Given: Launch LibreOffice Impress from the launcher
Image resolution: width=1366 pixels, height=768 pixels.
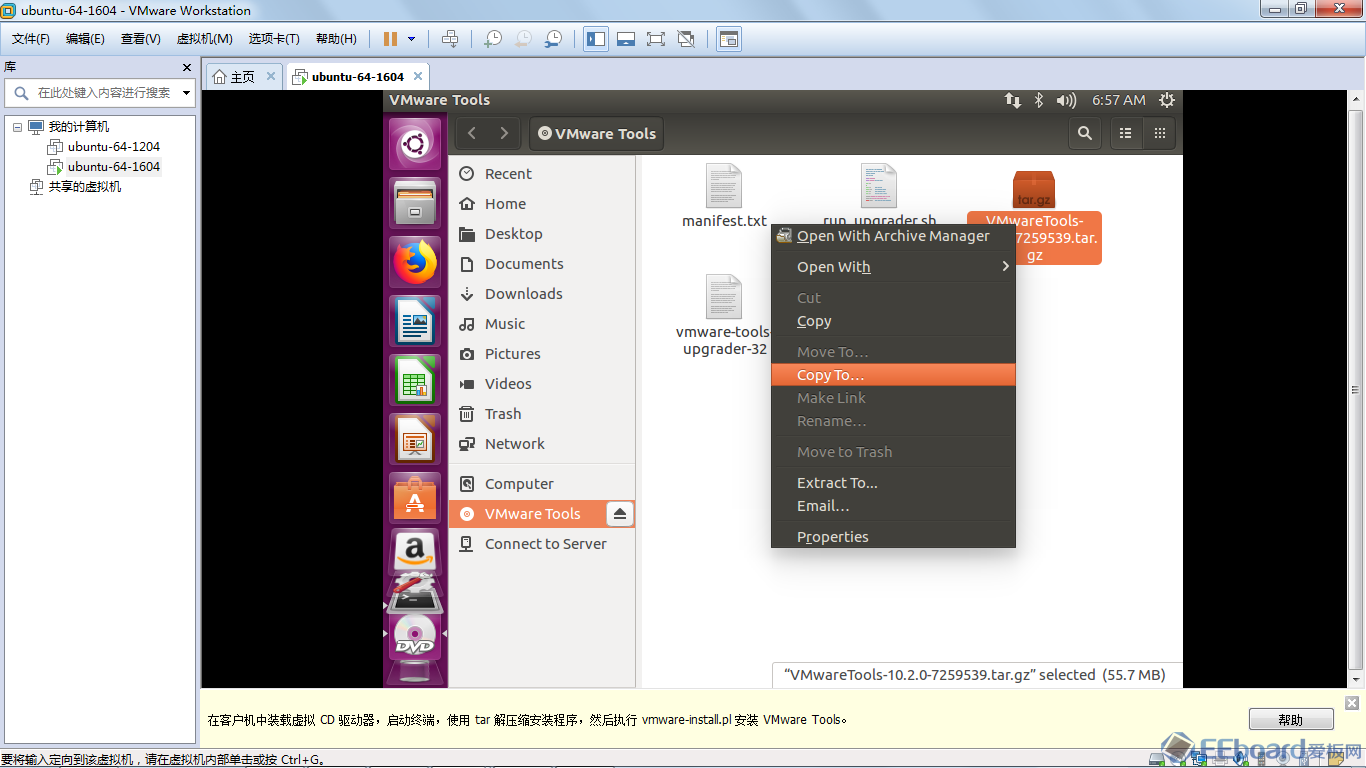Looking at the screenshot, I should click(415, 440).
